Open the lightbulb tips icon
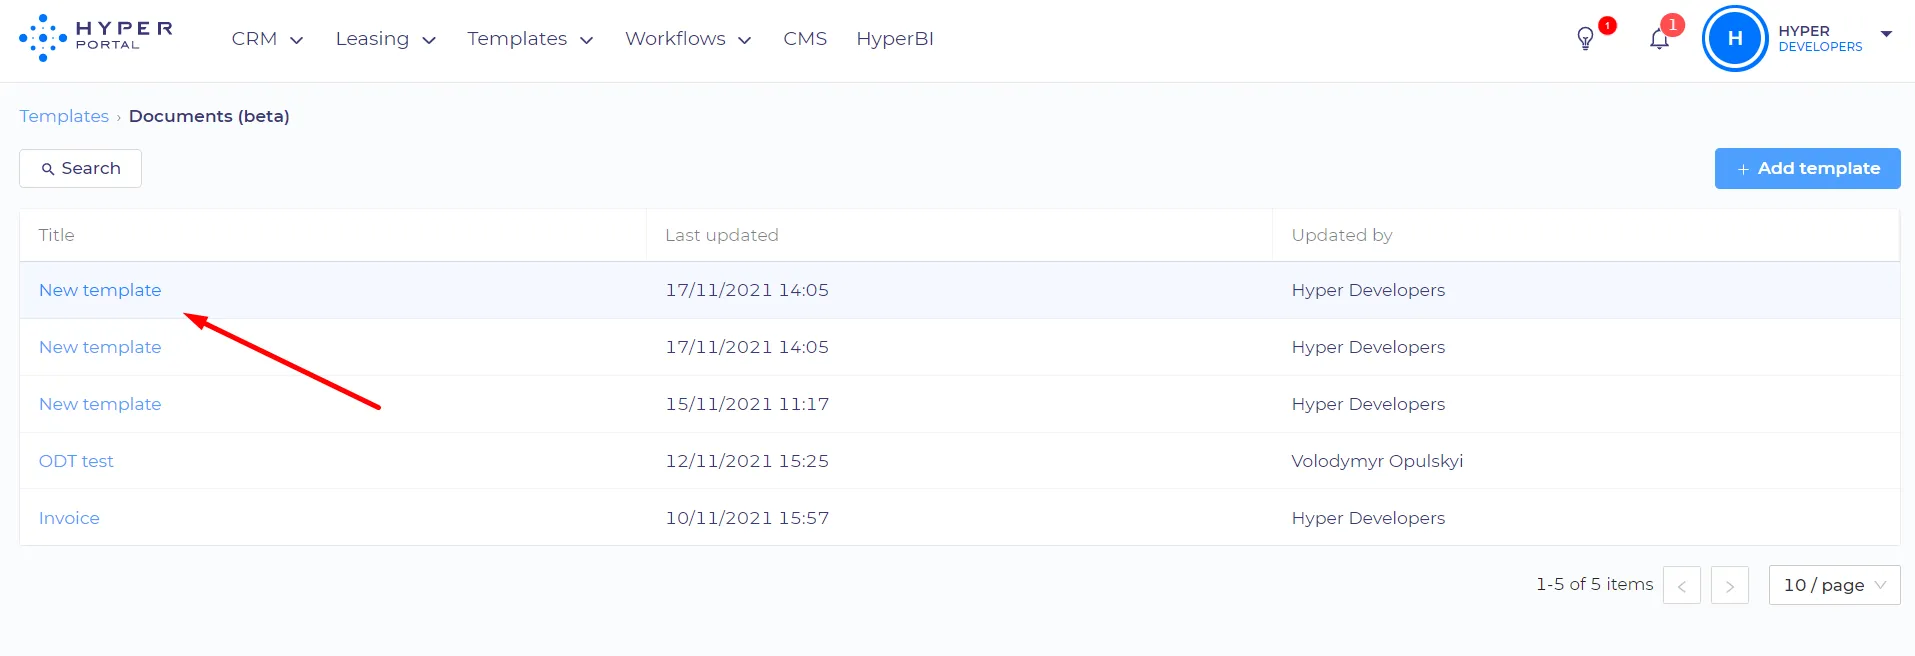This screenshot has width=1915, height=656. (x=1585, y=39)
